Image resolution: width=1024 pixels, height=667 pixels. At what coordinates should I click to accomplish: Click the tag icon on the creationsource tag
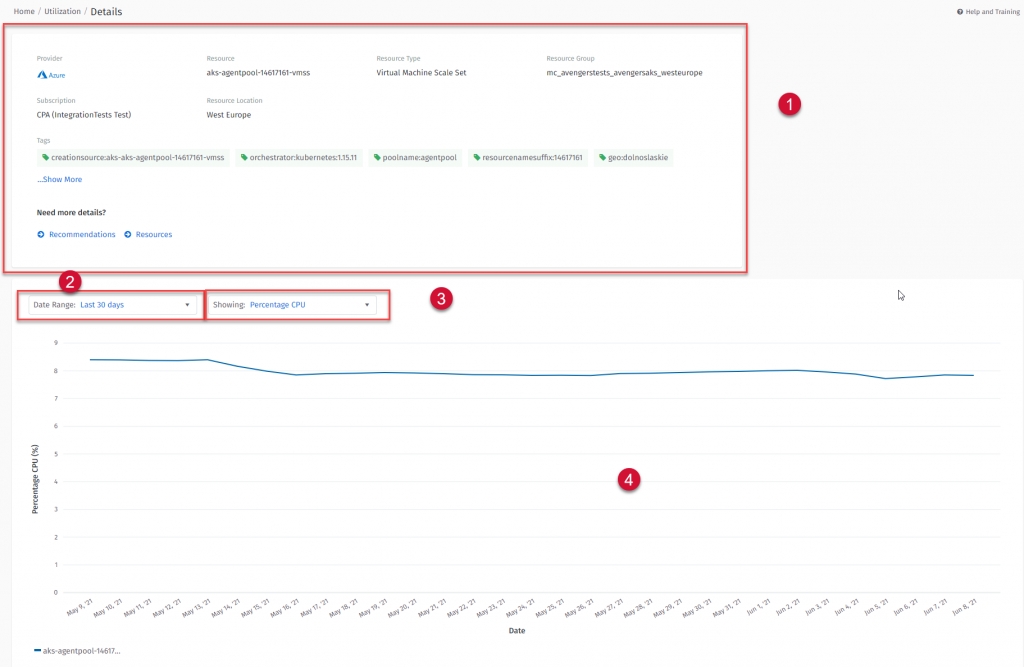pos(45,158)
